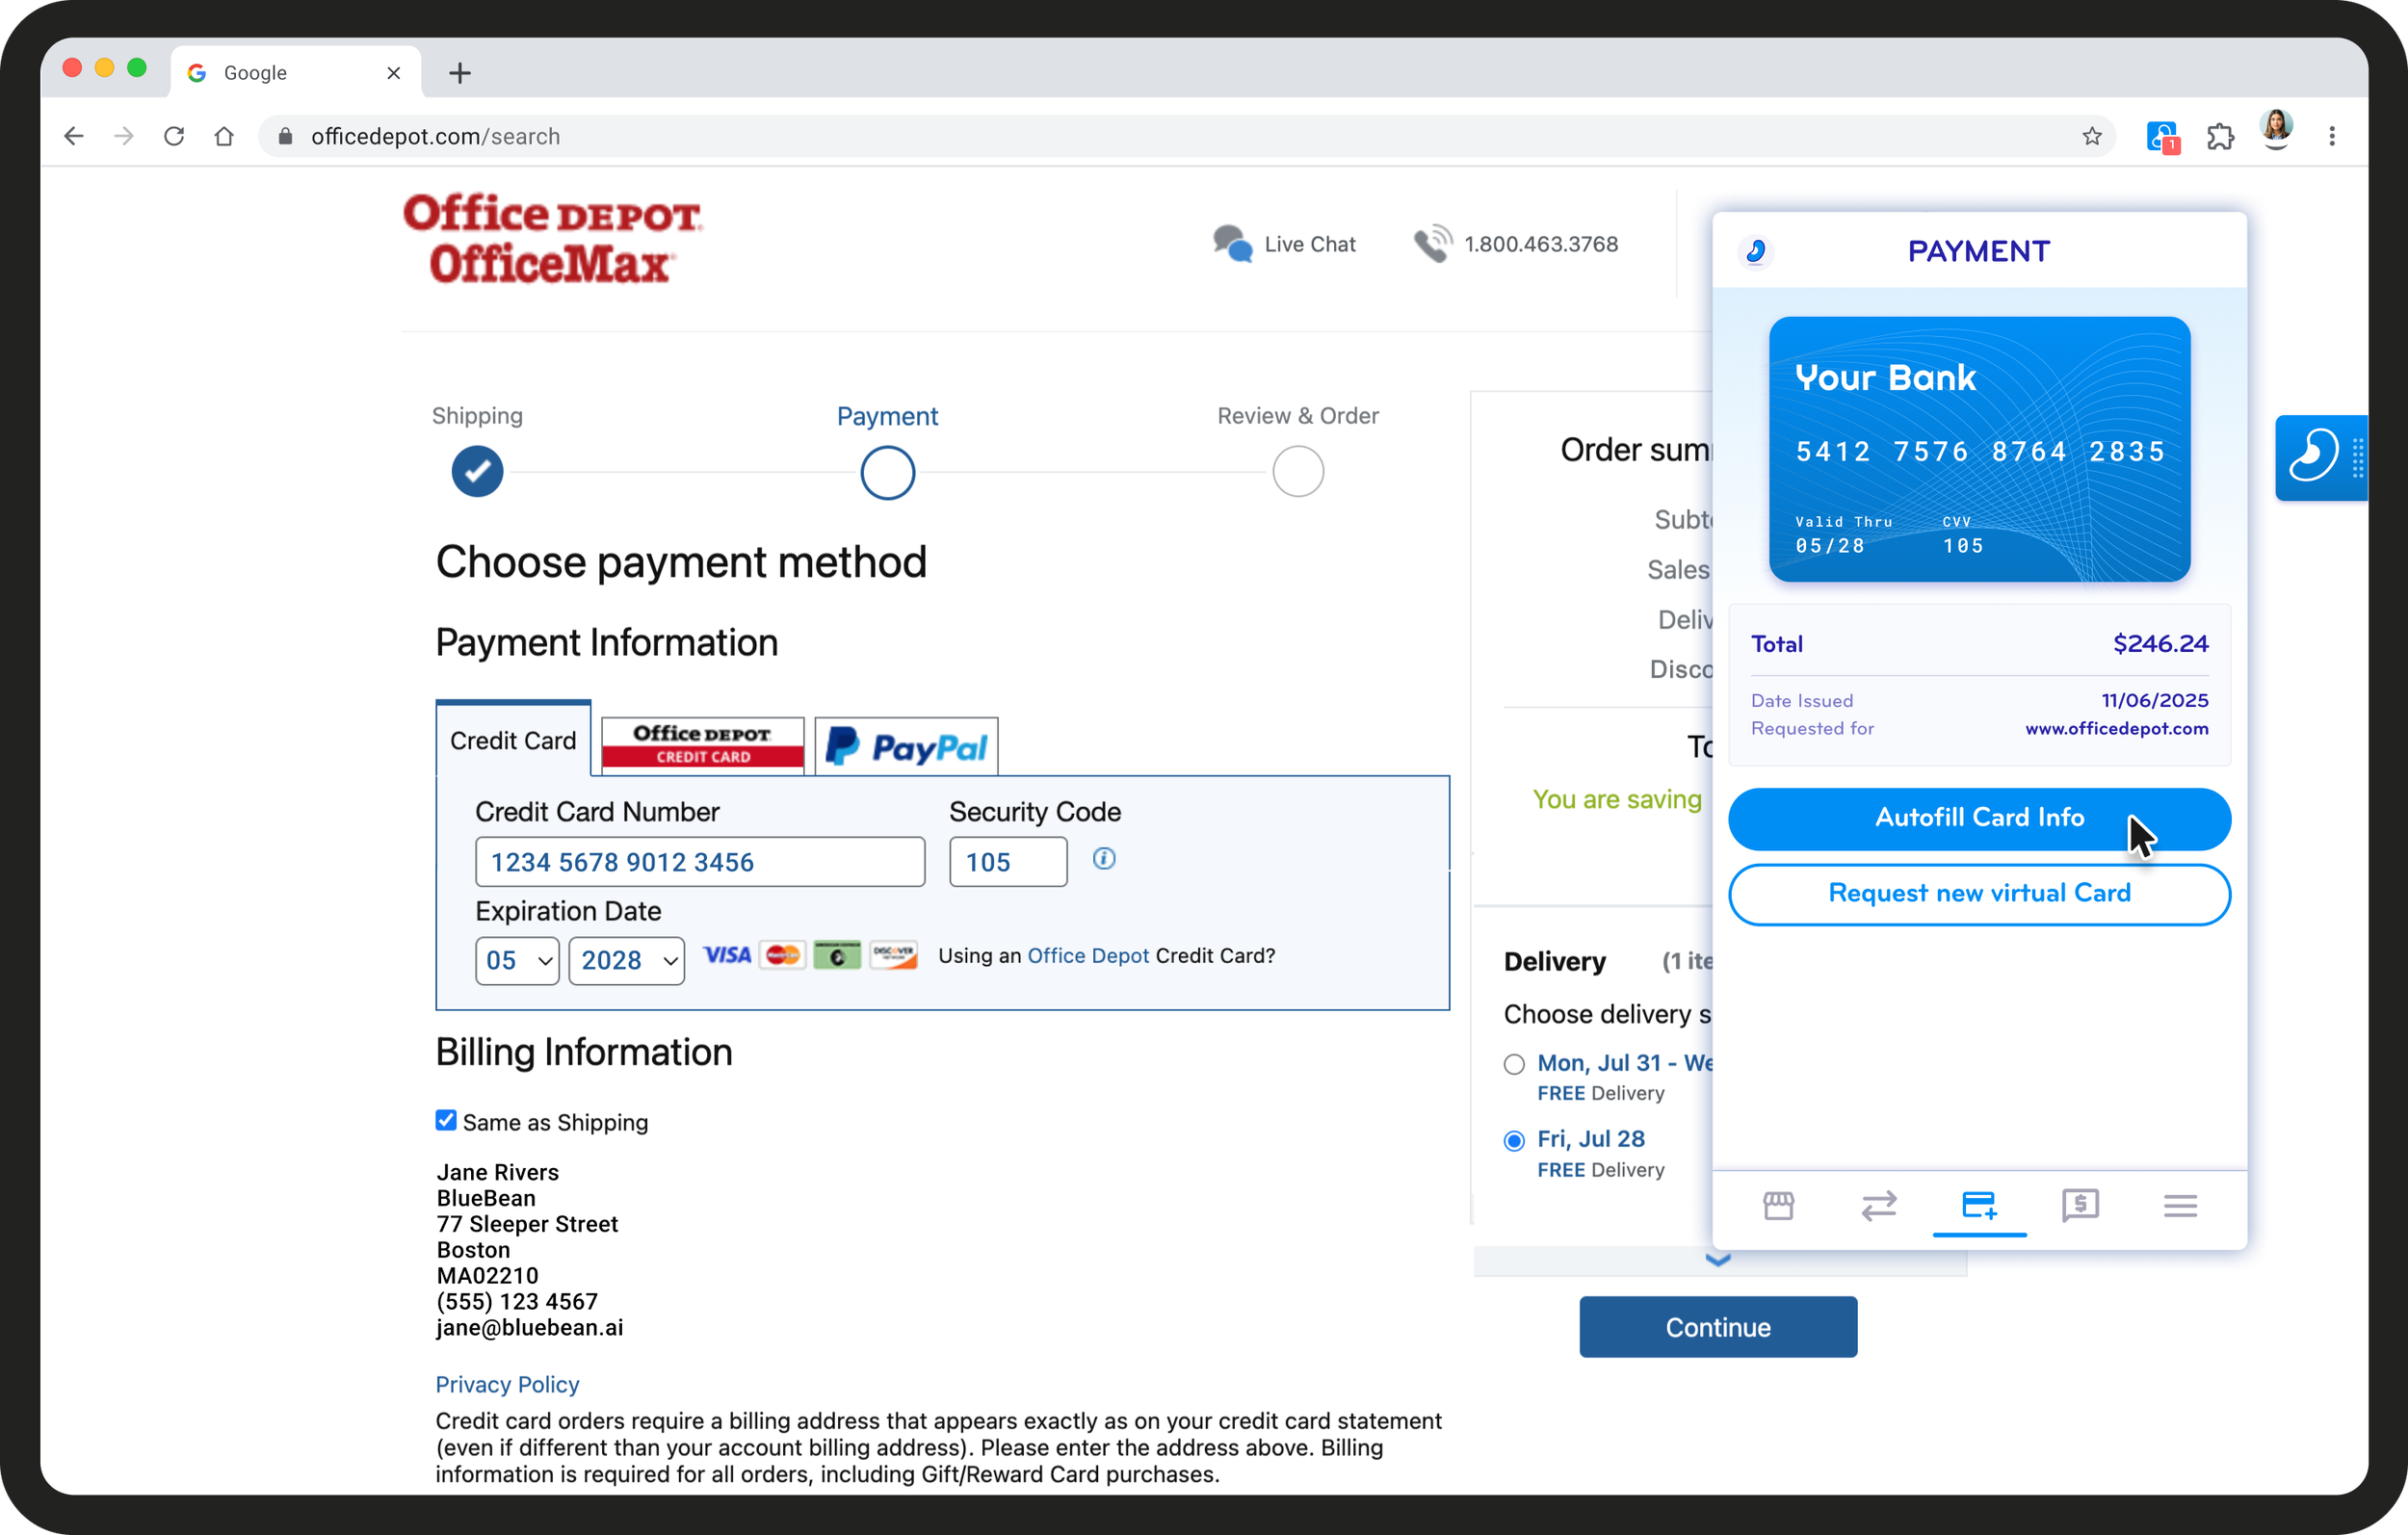Viewport: 2408px width, 1535px height.
Task: Click the Credit Card Number field
Action: coord(699,862)
